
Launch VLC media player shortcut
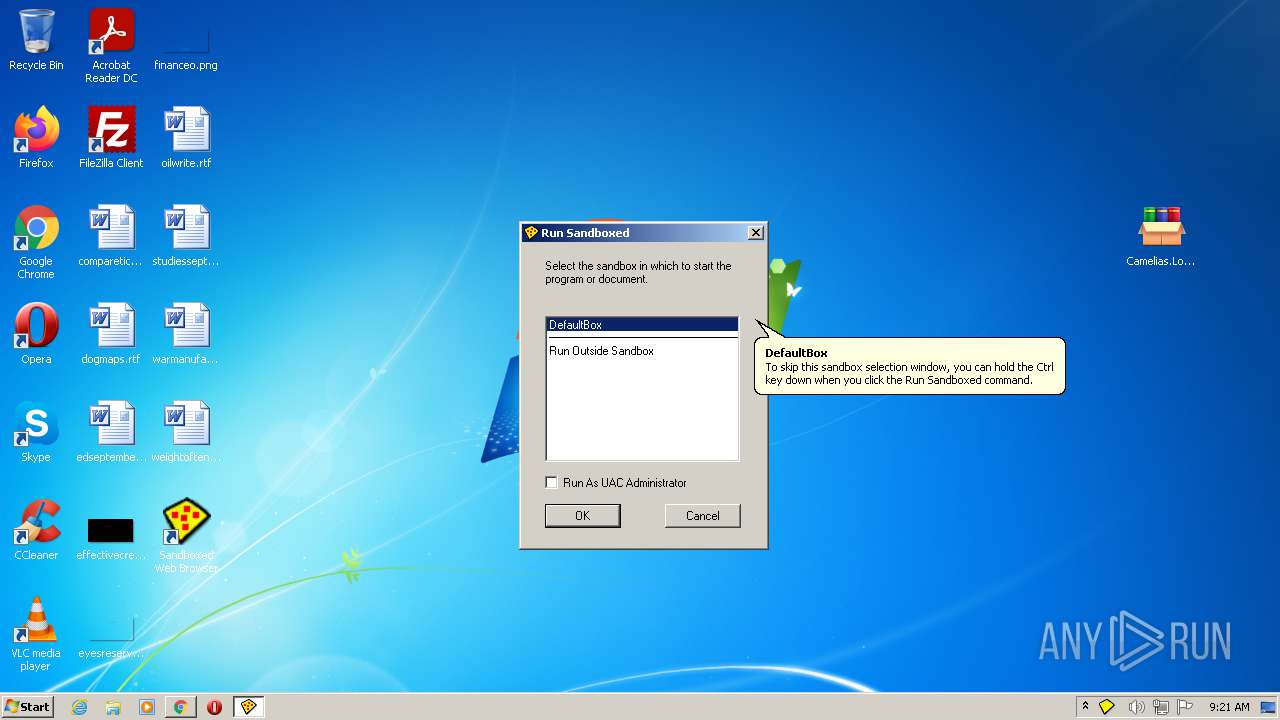point(36,634)
